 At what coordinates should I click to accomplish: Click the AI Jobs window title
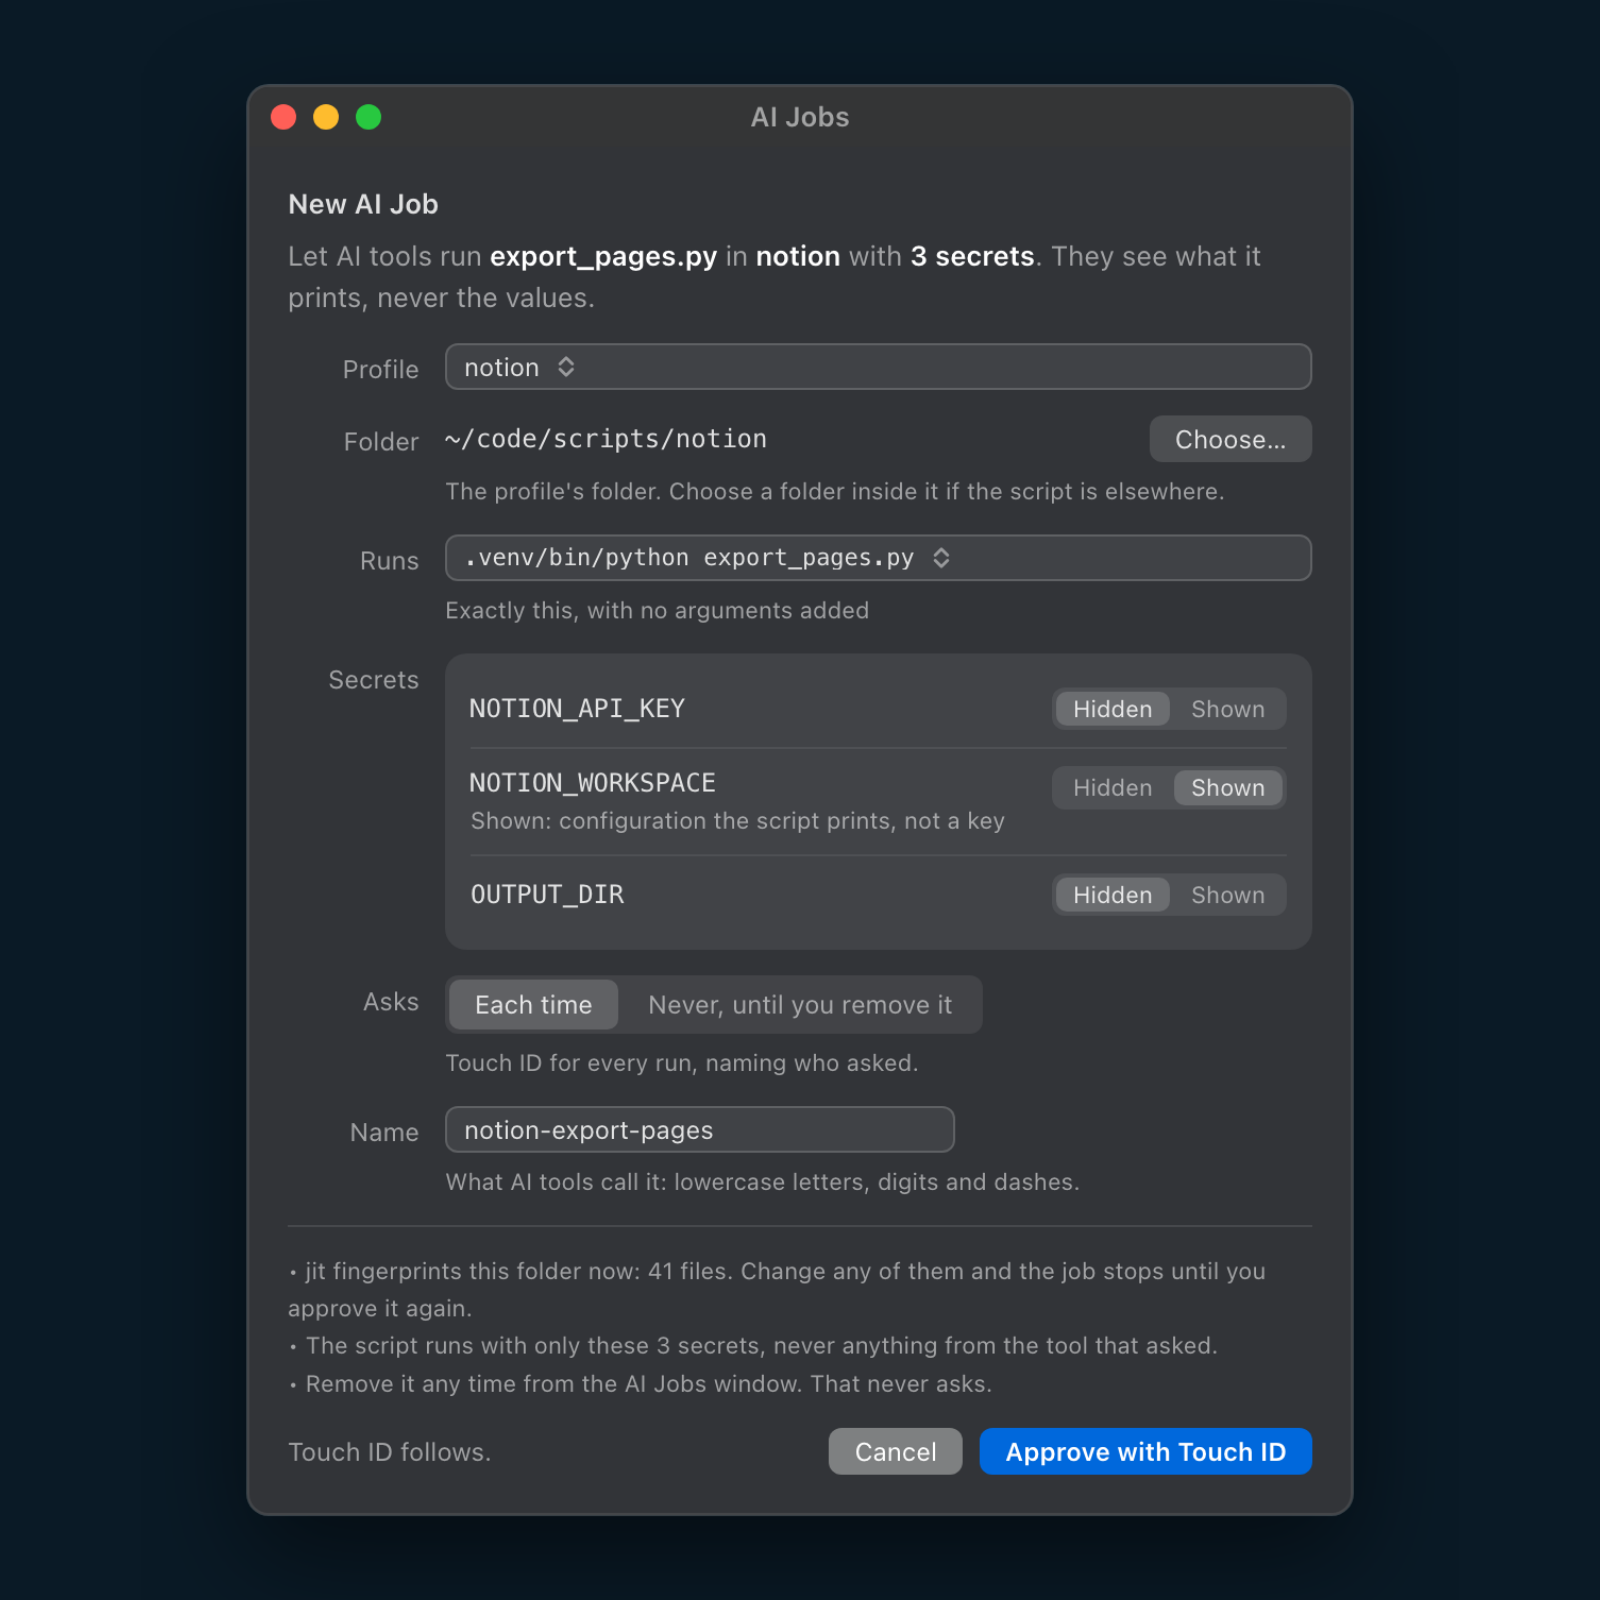(x=800, y=117)
